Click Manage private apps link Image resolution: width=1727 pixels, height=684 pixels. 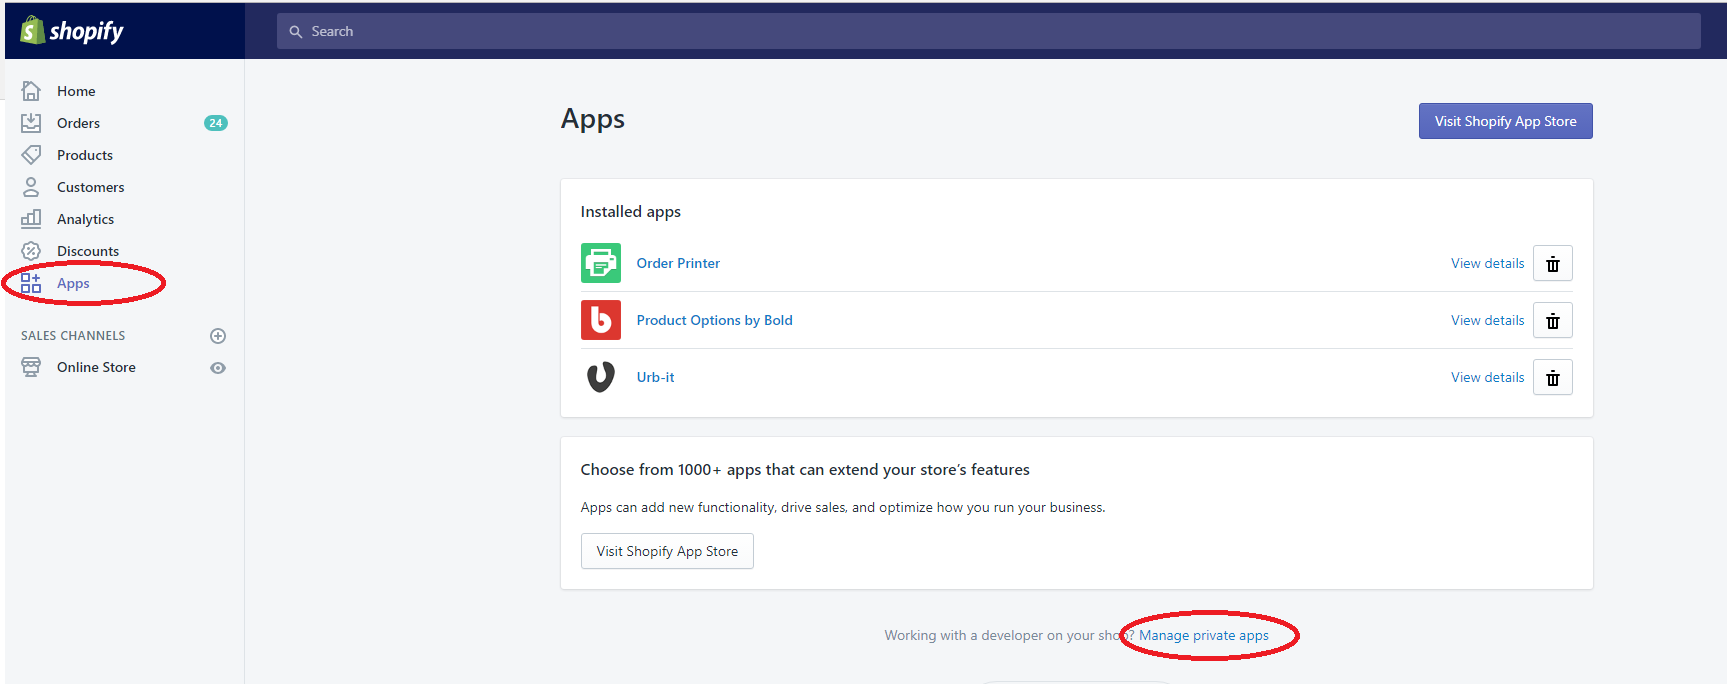1204,635
